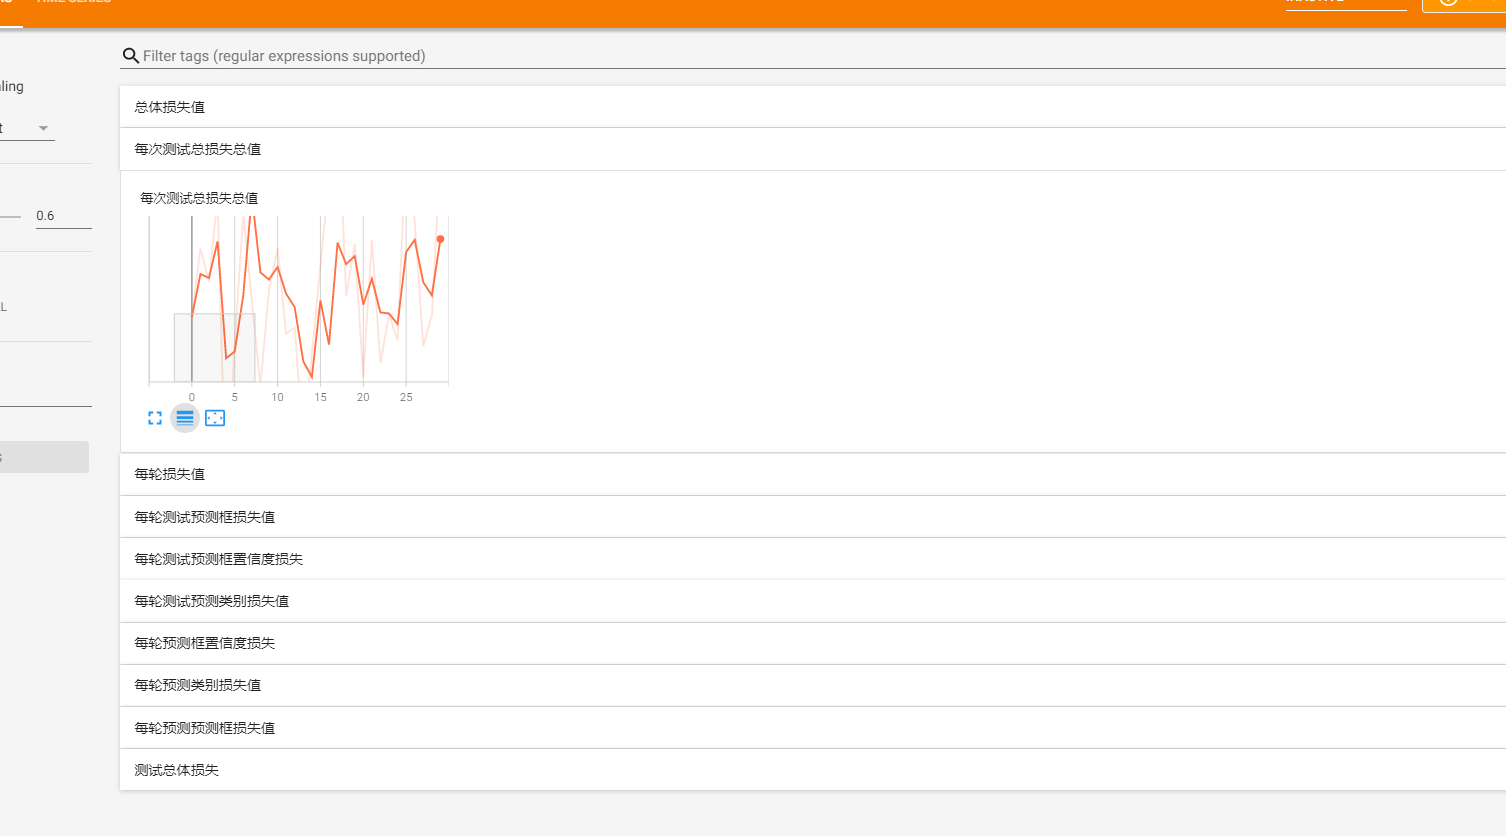Click the last data point on chart
The height and width of the screenshot is (836, 1506).
(440, 239)
